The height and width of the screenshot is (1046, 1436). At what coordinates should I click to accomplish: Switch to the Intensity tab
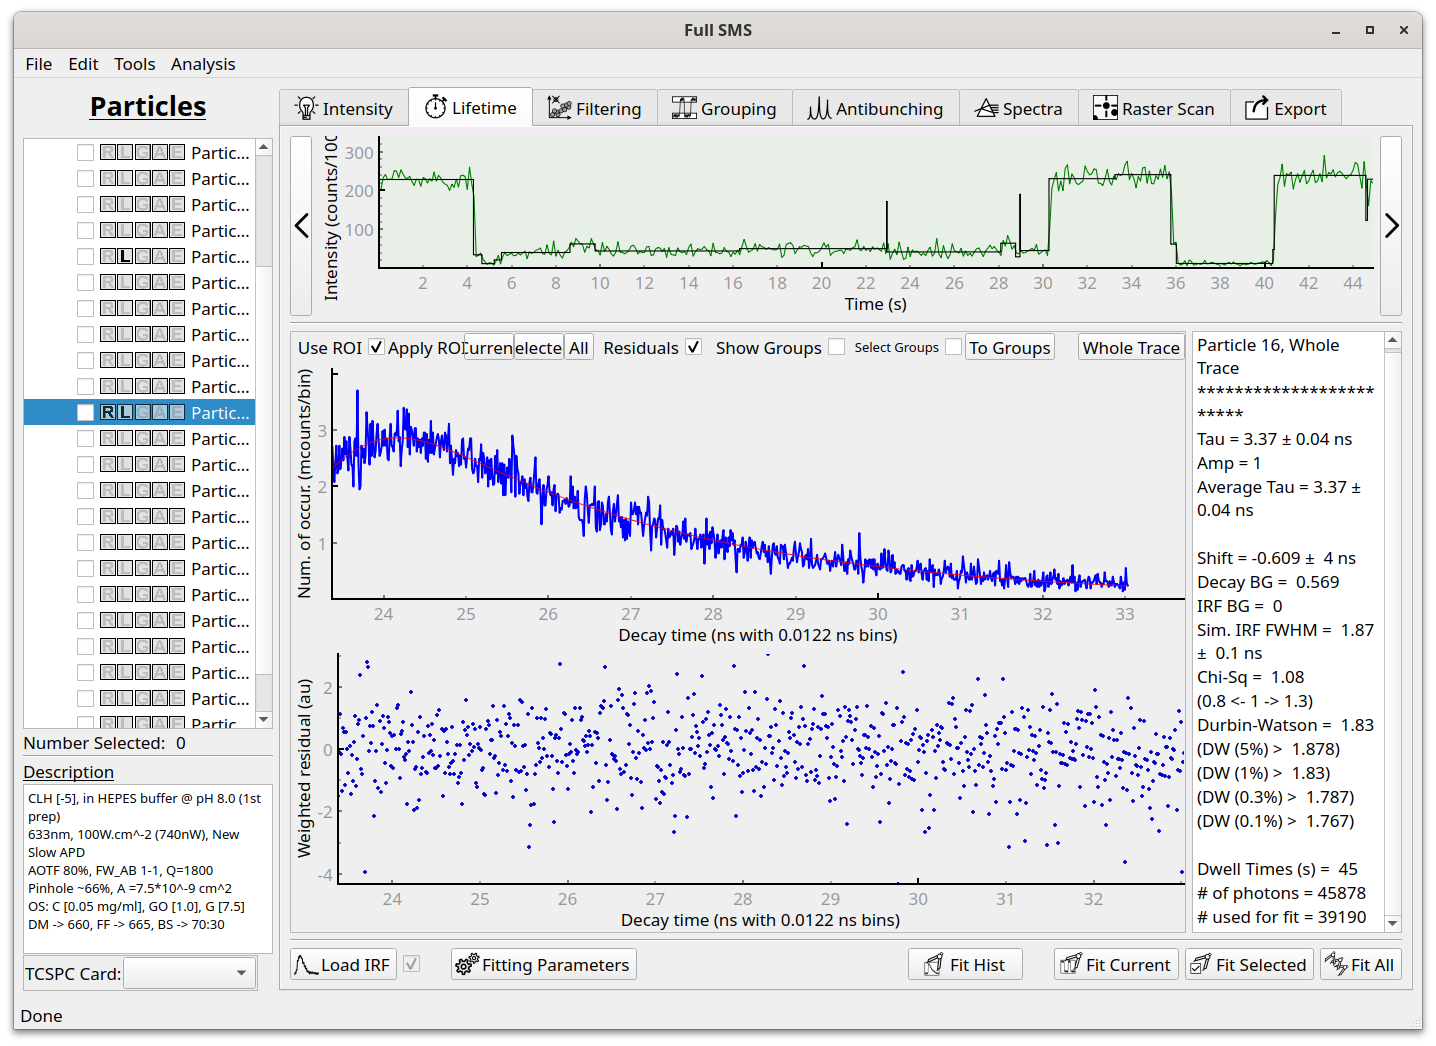[344, 108]
